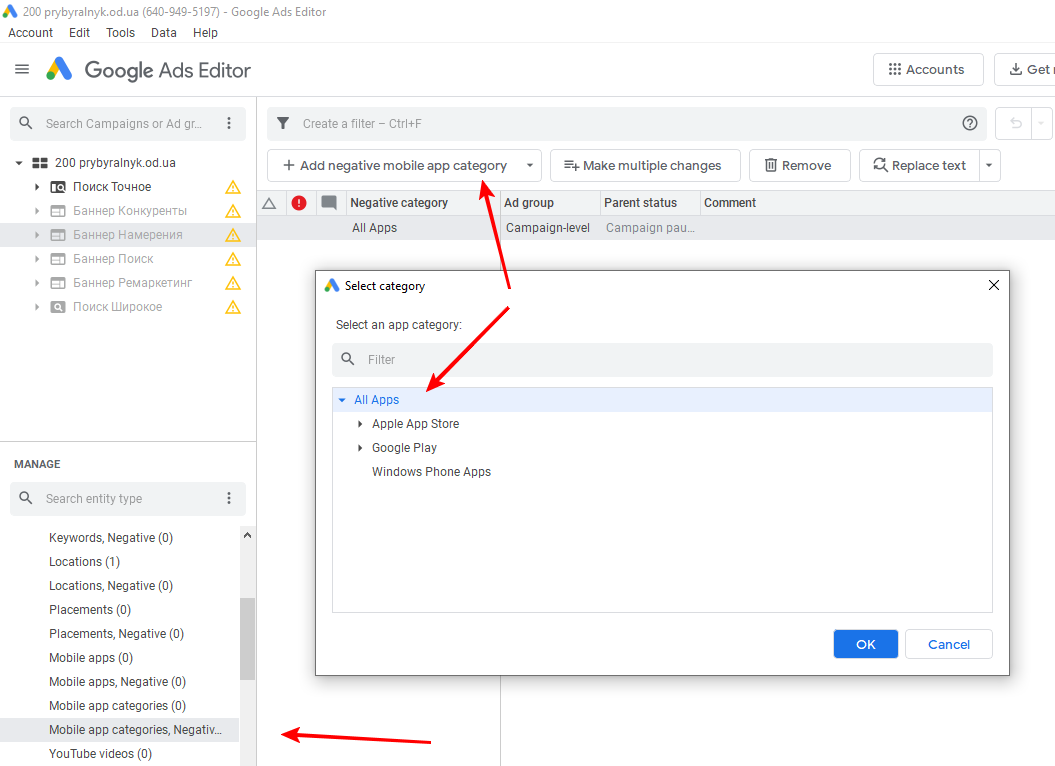Screen dimensions: 1055x766
Task: Click the campaign search magnifier icon
Action: [x=26, y=123]
